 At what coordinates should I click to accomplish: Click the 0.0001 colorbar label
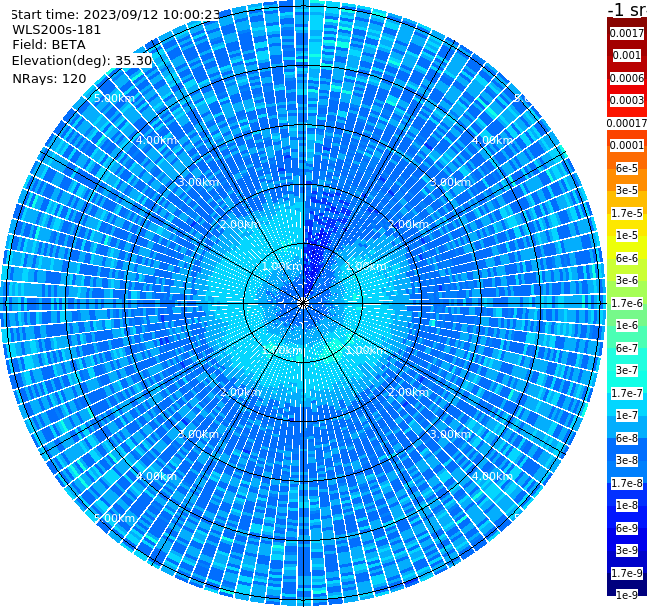coord(627,145)
